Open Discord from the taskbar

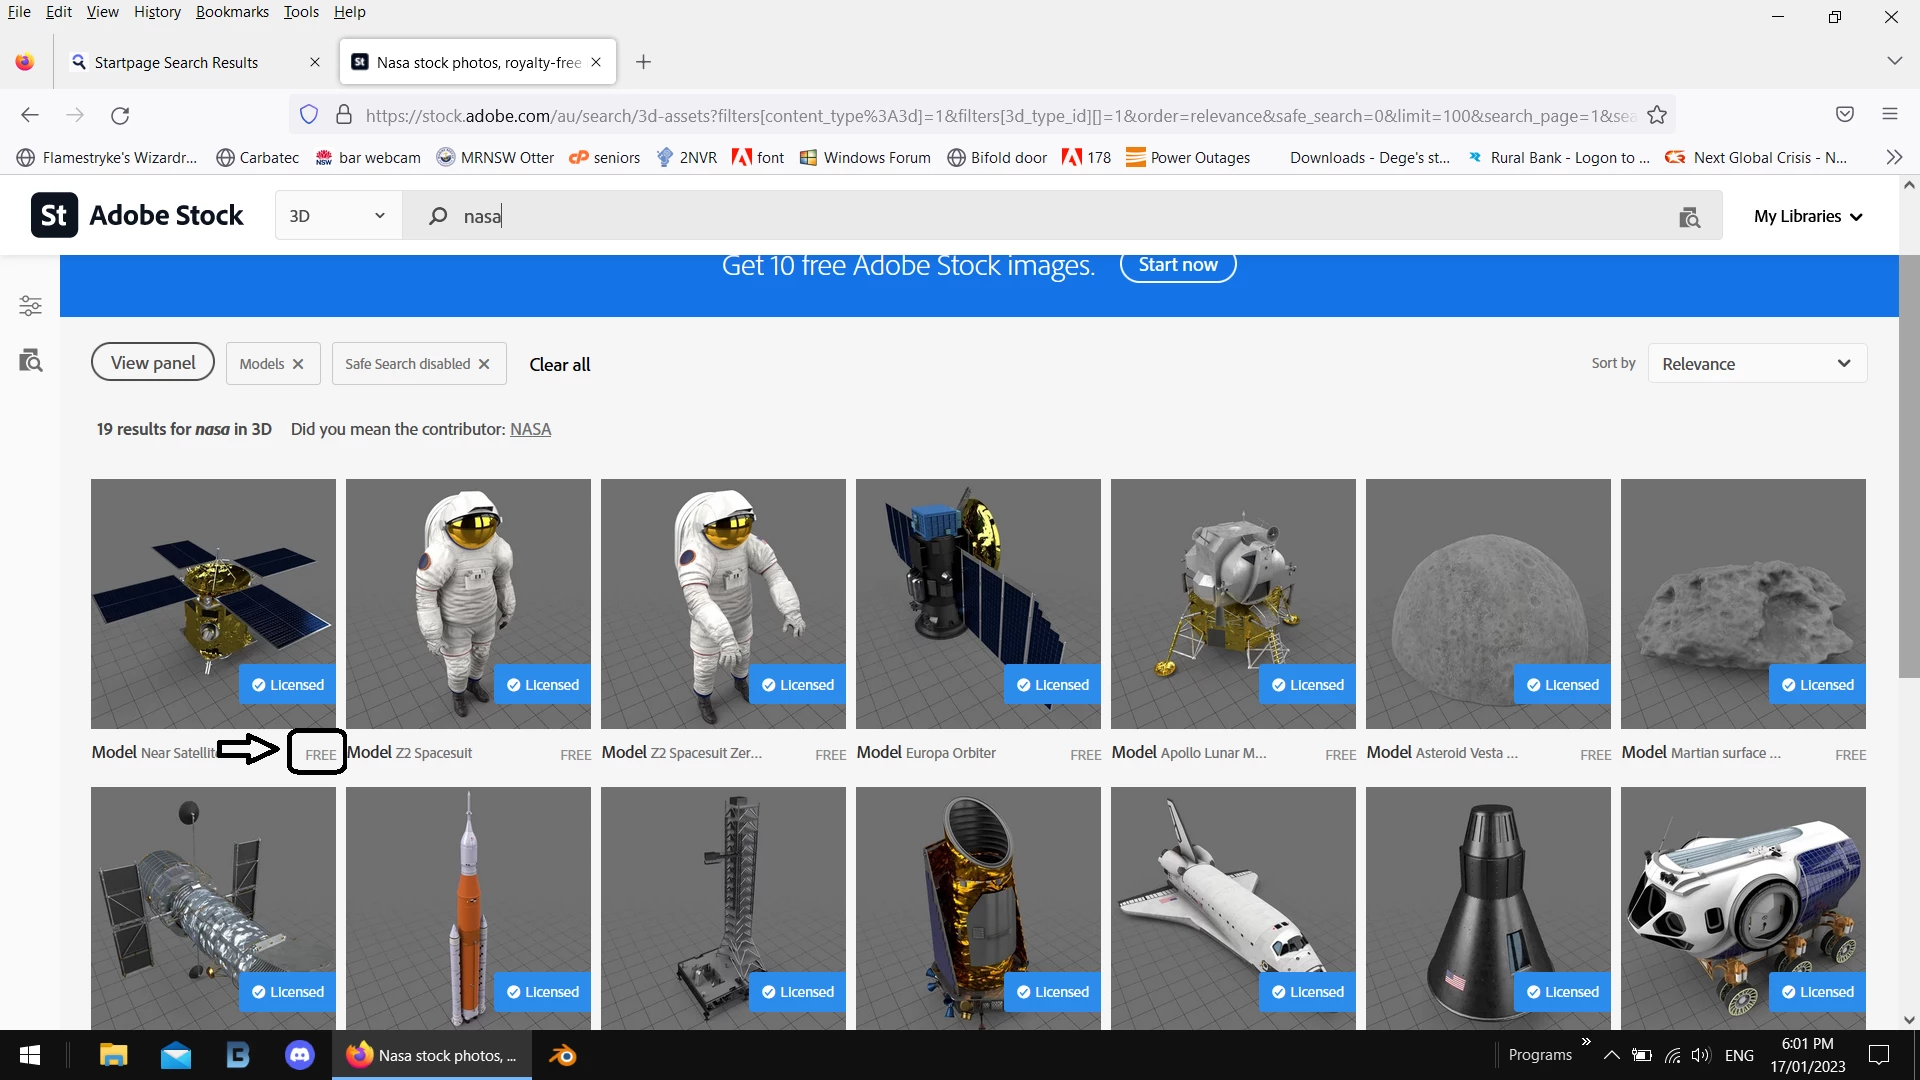299,1055
